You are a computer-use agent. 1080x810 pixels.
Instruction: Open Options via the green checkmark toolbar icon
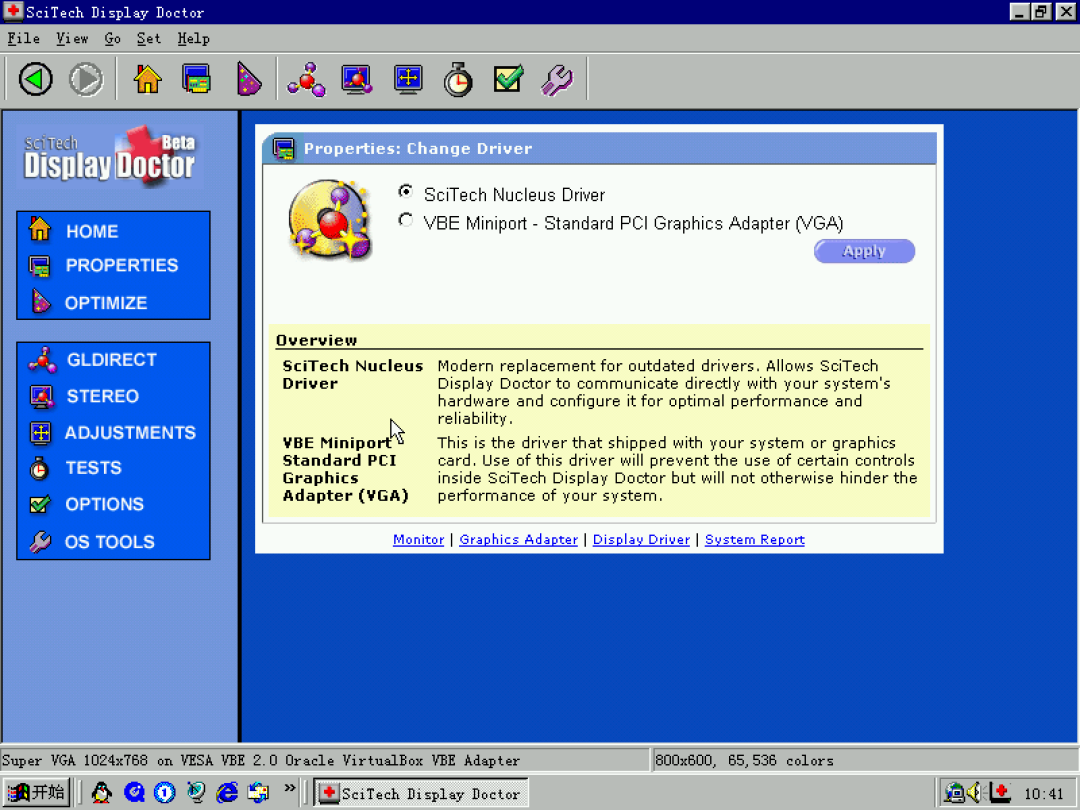coord(508,79)
